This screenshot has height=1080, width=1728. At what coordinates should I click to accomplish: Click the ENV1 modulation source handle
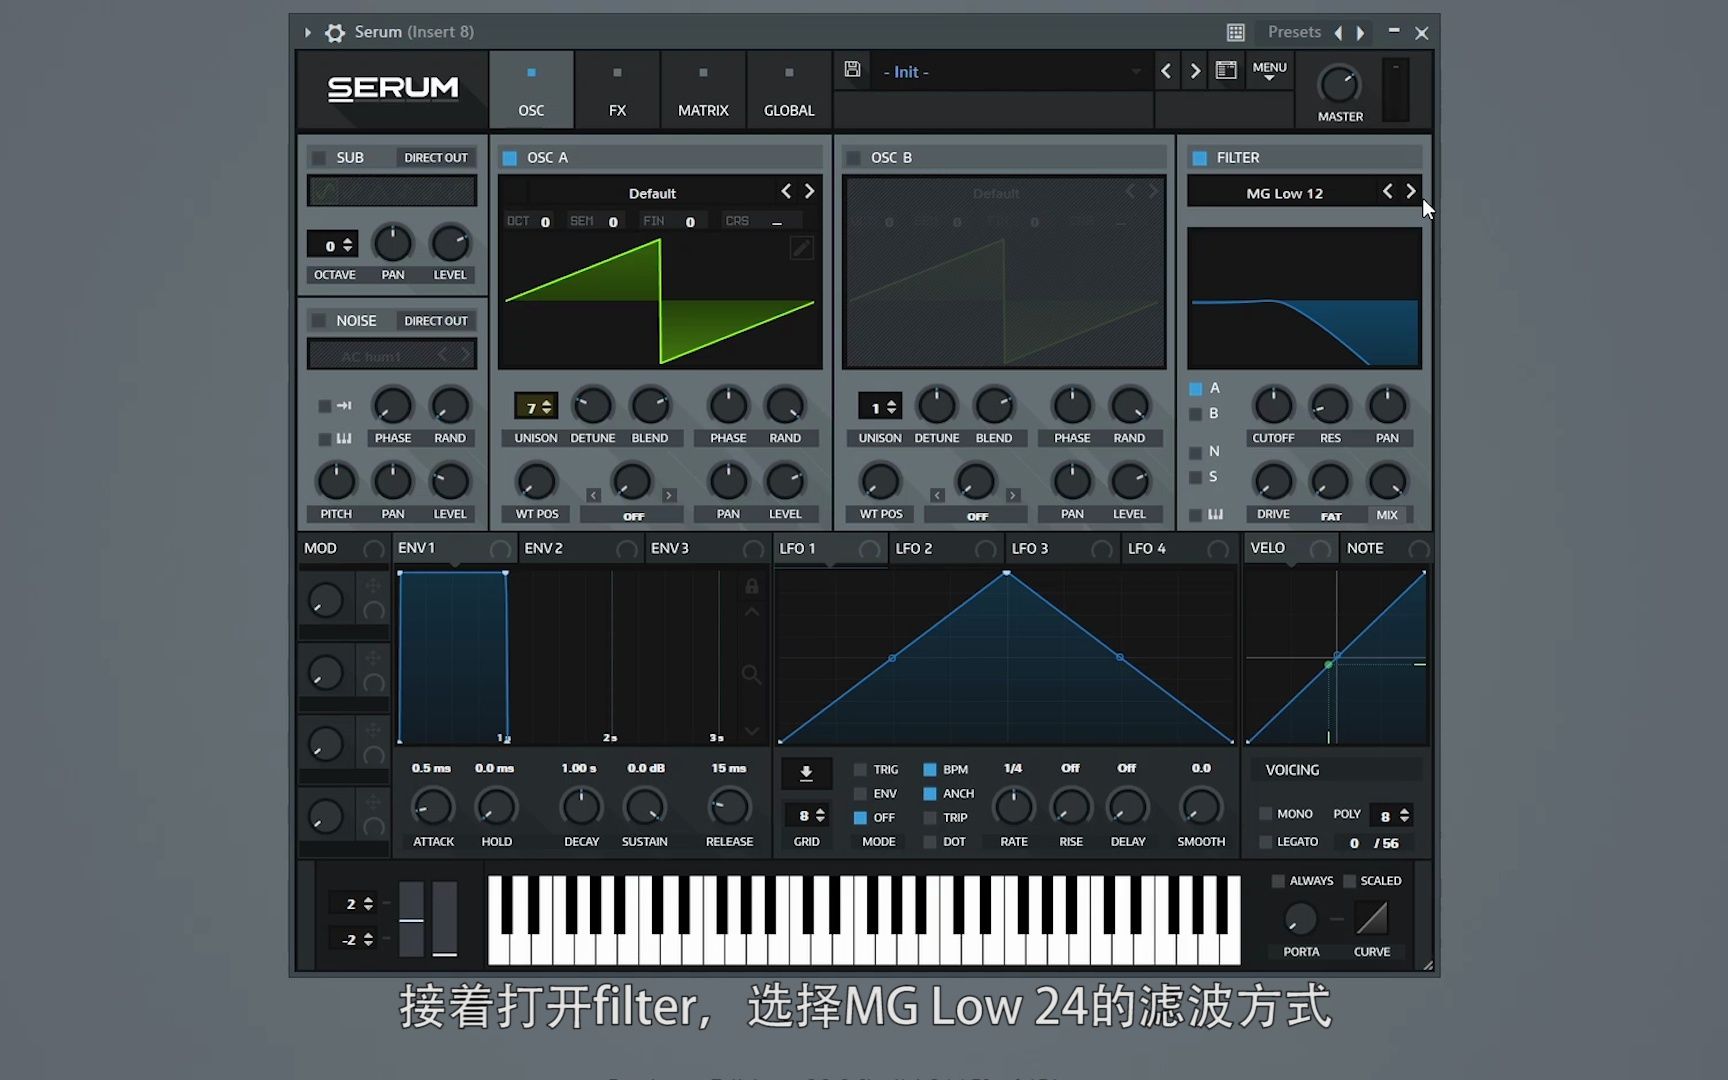click(x=500, y=549)
